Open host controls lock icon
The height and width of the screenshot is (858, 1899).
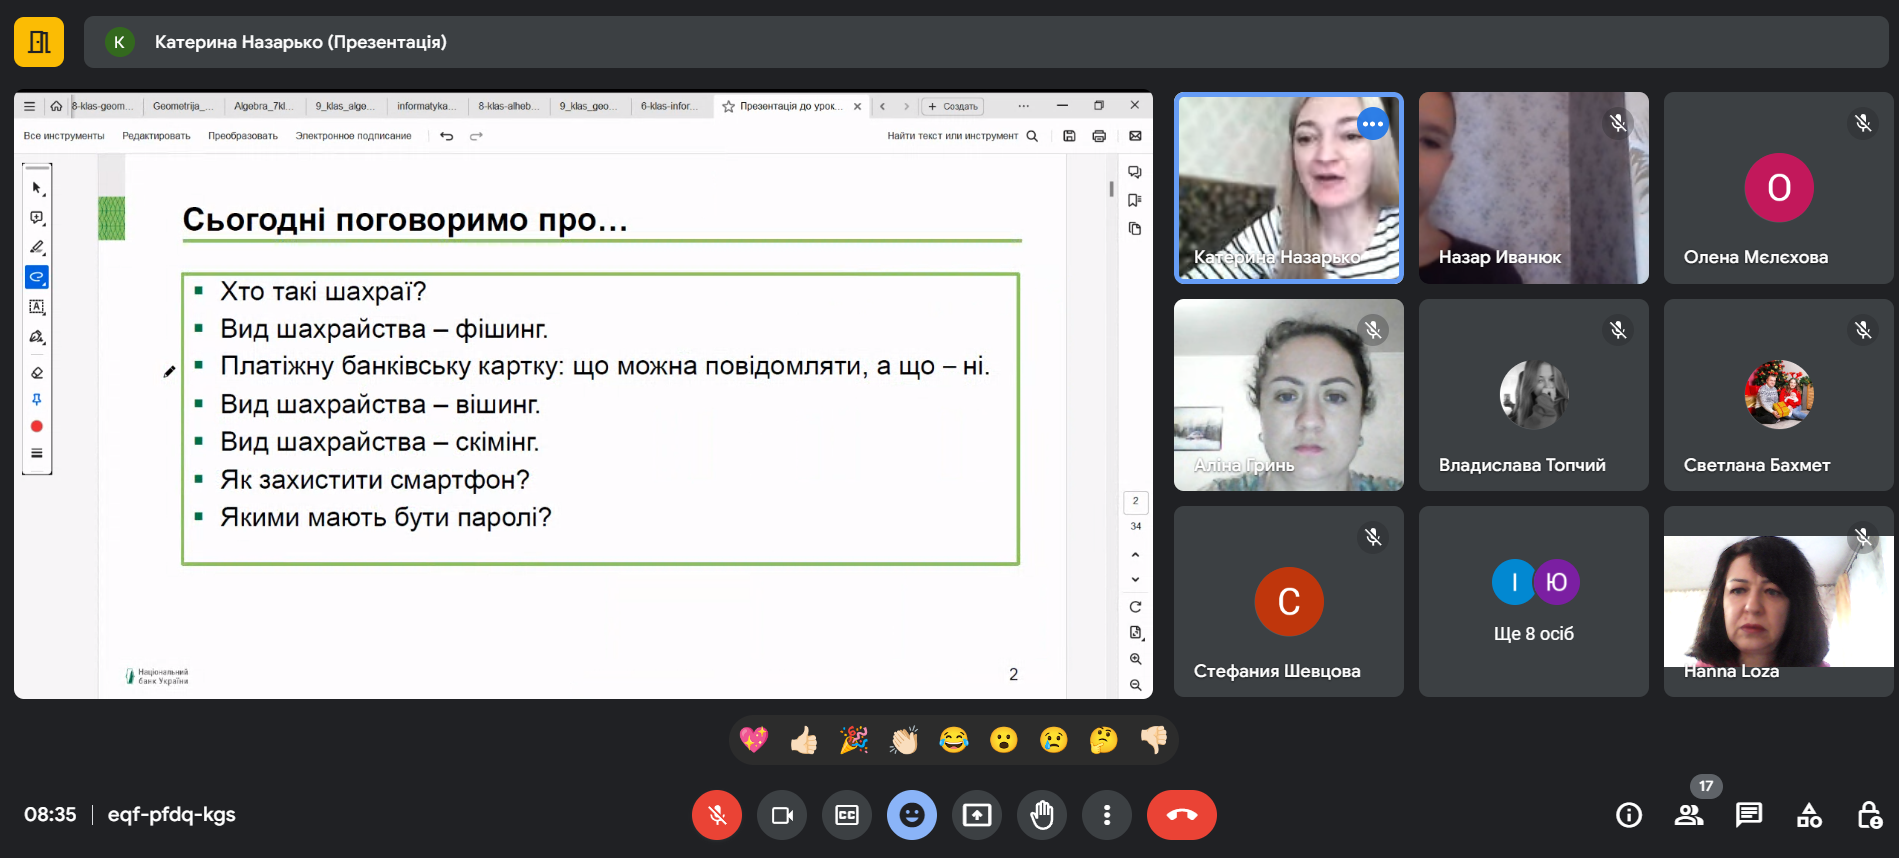pos(1869,815)
